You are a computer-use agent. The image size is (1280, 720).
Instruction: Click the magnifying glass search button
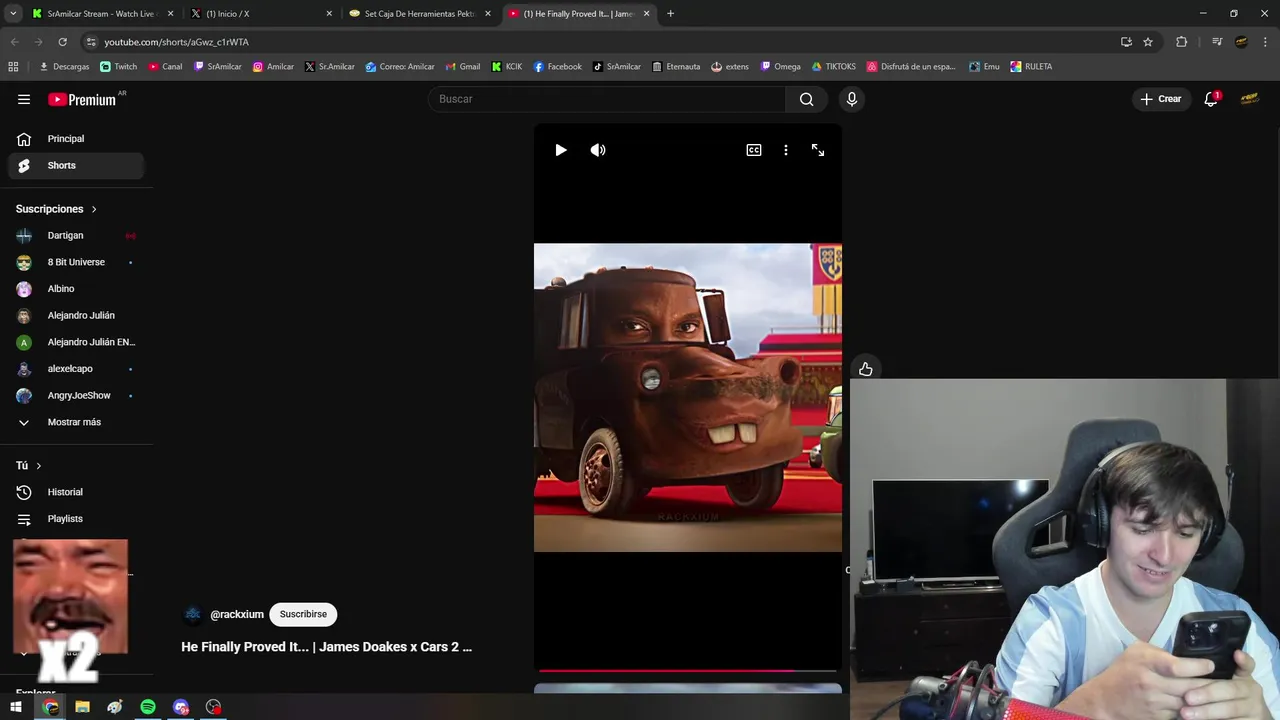(807, 99)
